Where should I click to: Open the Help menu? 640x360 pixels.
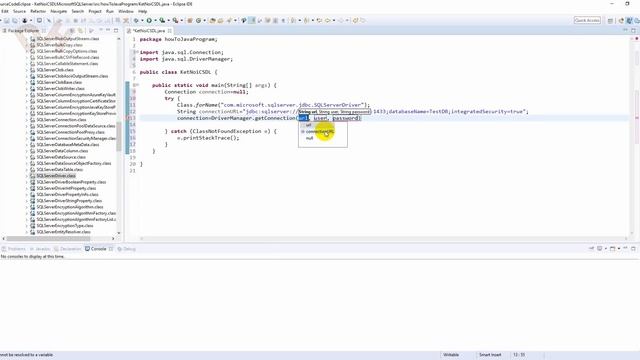142,11
